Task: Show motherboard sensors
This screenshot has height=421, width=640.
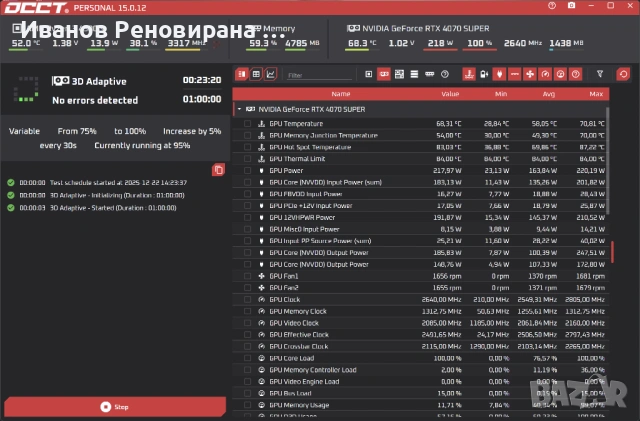Action: [399, 74]
